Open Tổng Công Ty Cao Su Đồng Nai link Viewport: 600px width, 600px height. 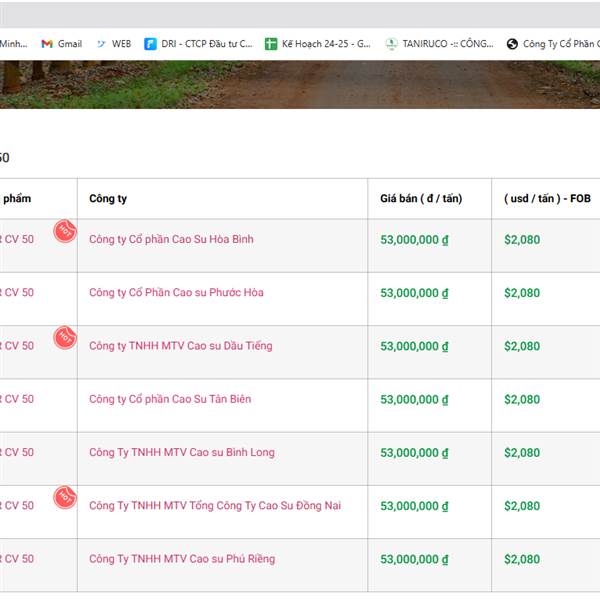pyautogui.click(x=215, y=505)
